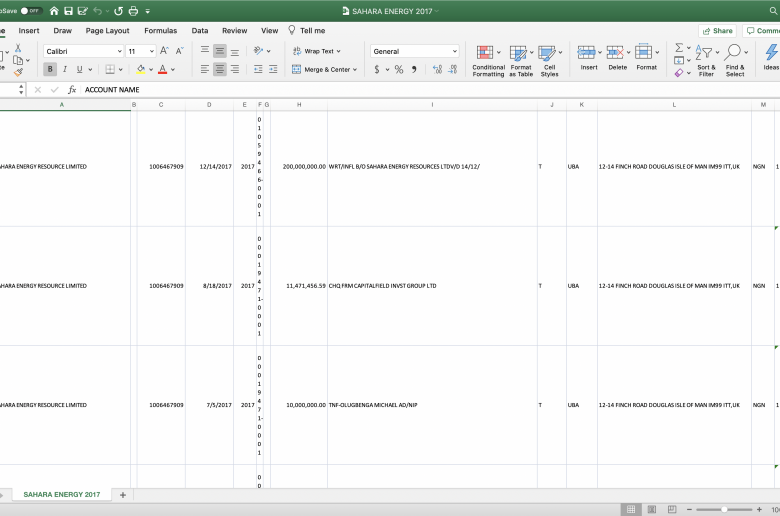Apply the red font color

[x=162, y=69]
